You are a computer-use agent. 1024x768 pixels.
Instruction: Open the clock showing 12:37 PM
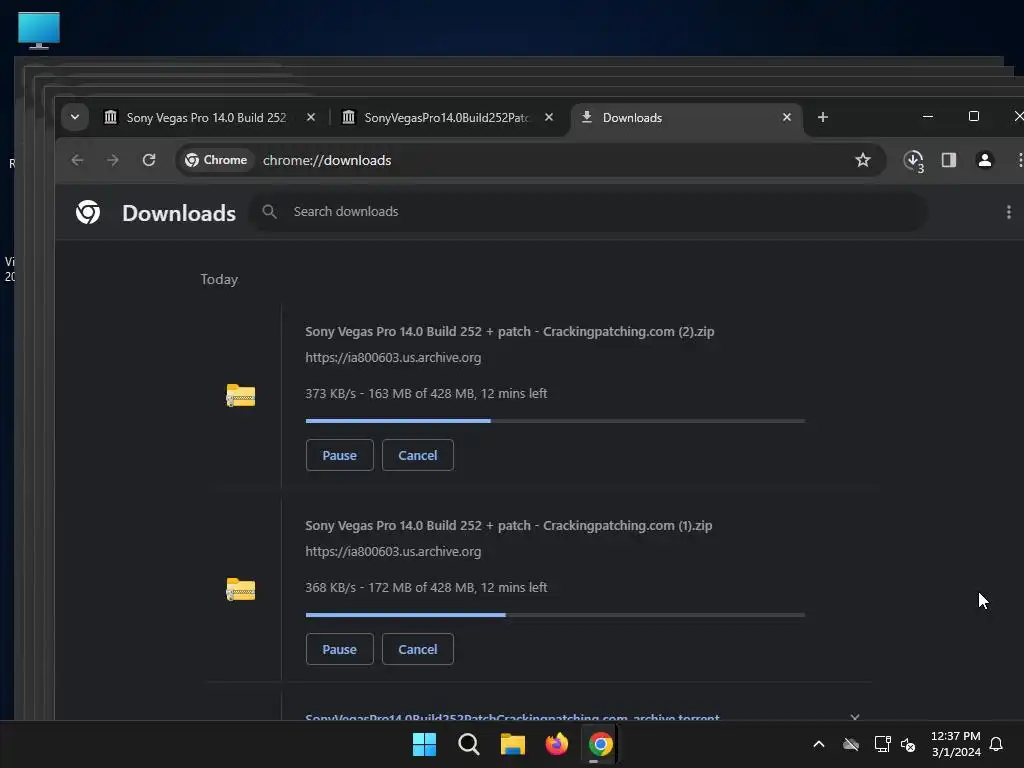click(955, 744)
